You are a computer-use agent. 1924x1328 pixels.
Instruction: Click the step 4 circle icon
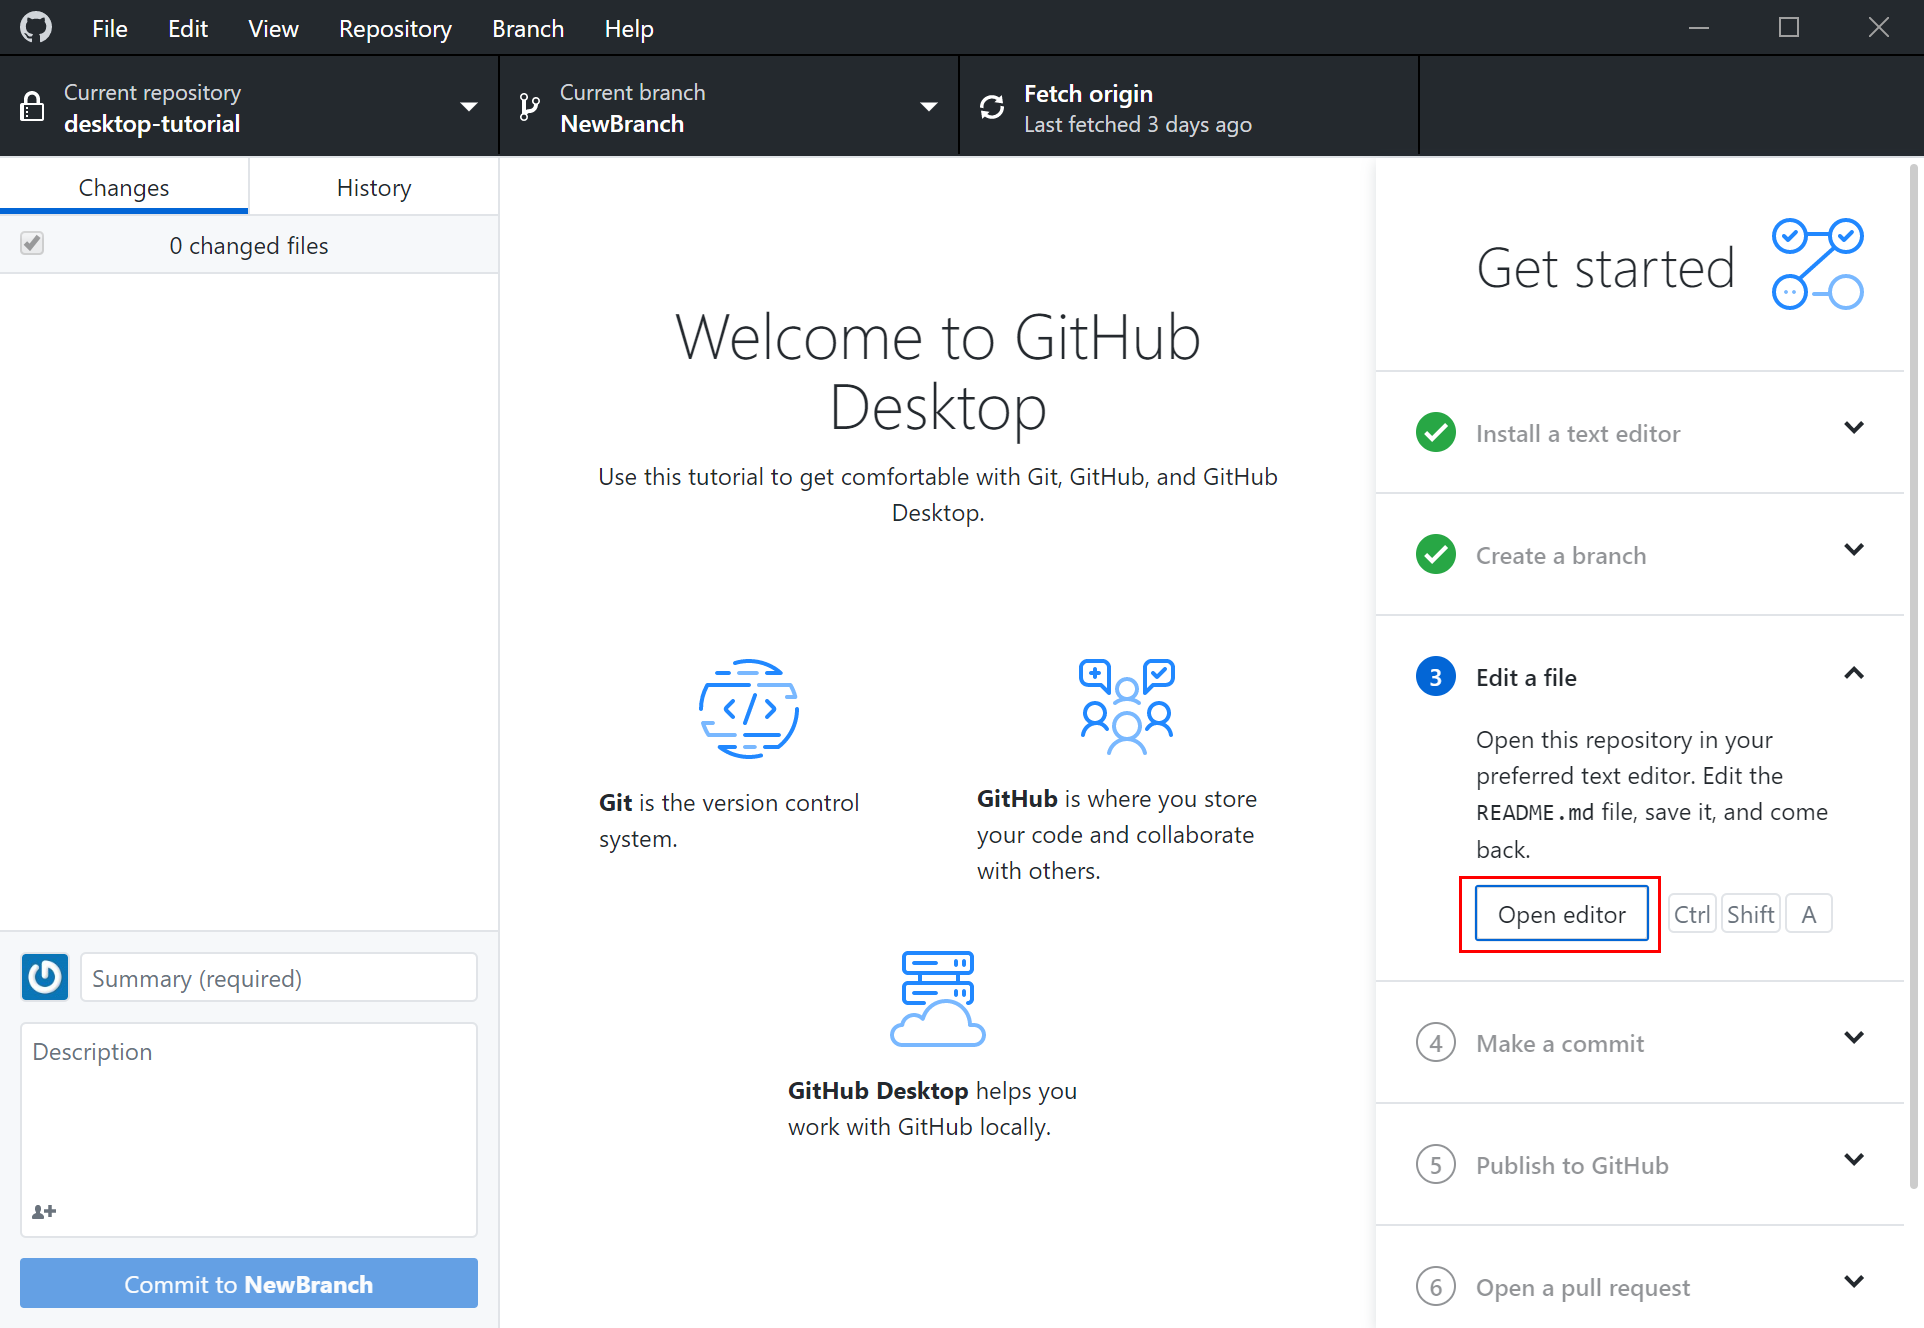(1436, 1043)
